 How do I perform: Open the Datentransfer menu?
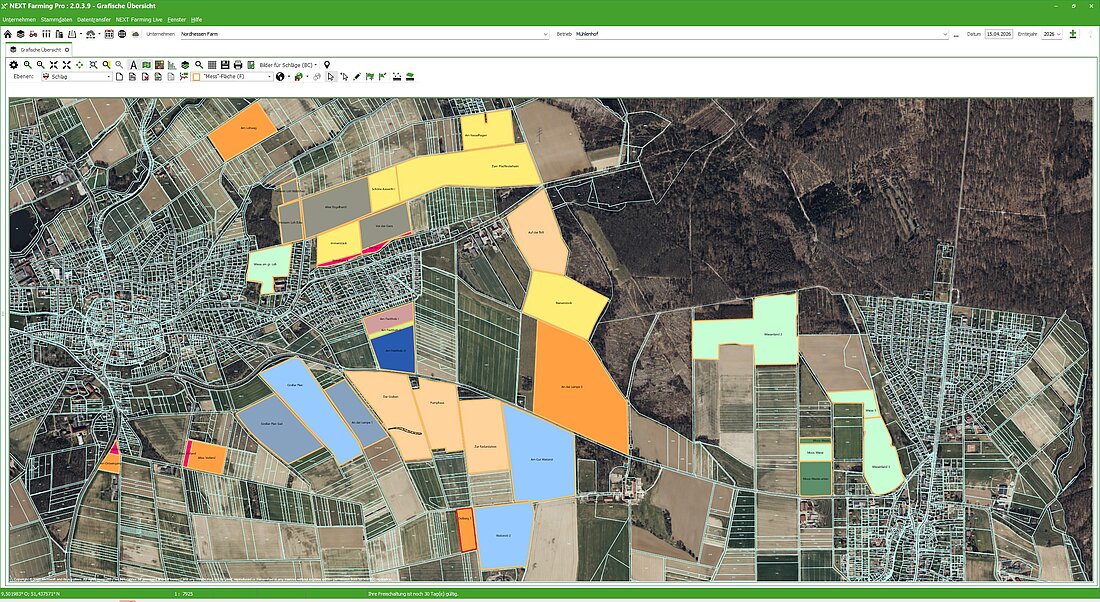94,19
